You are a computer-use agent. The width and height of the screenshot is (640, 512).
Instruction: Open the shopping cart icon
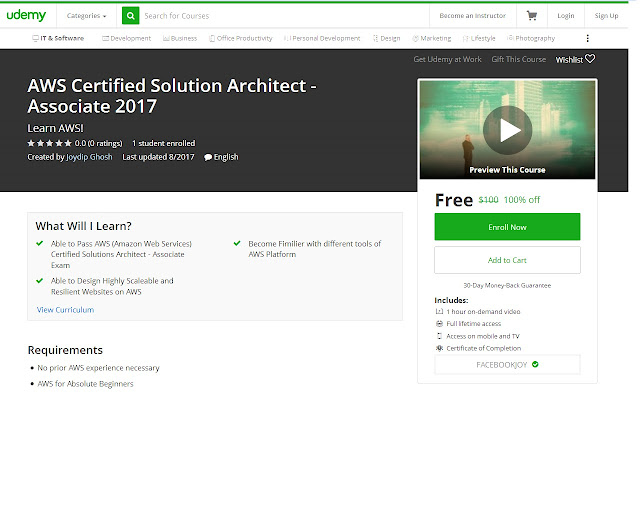click(531, 16)
